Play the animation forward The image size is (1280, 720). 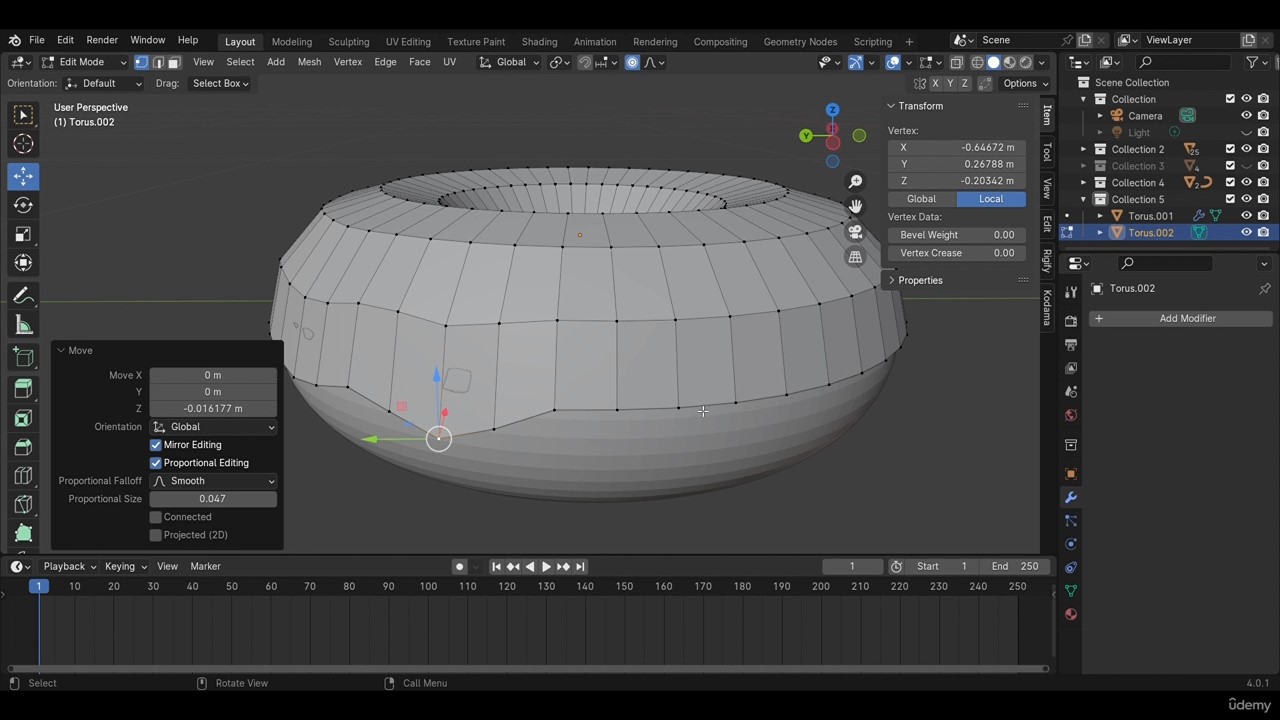[x=546, y=567]
